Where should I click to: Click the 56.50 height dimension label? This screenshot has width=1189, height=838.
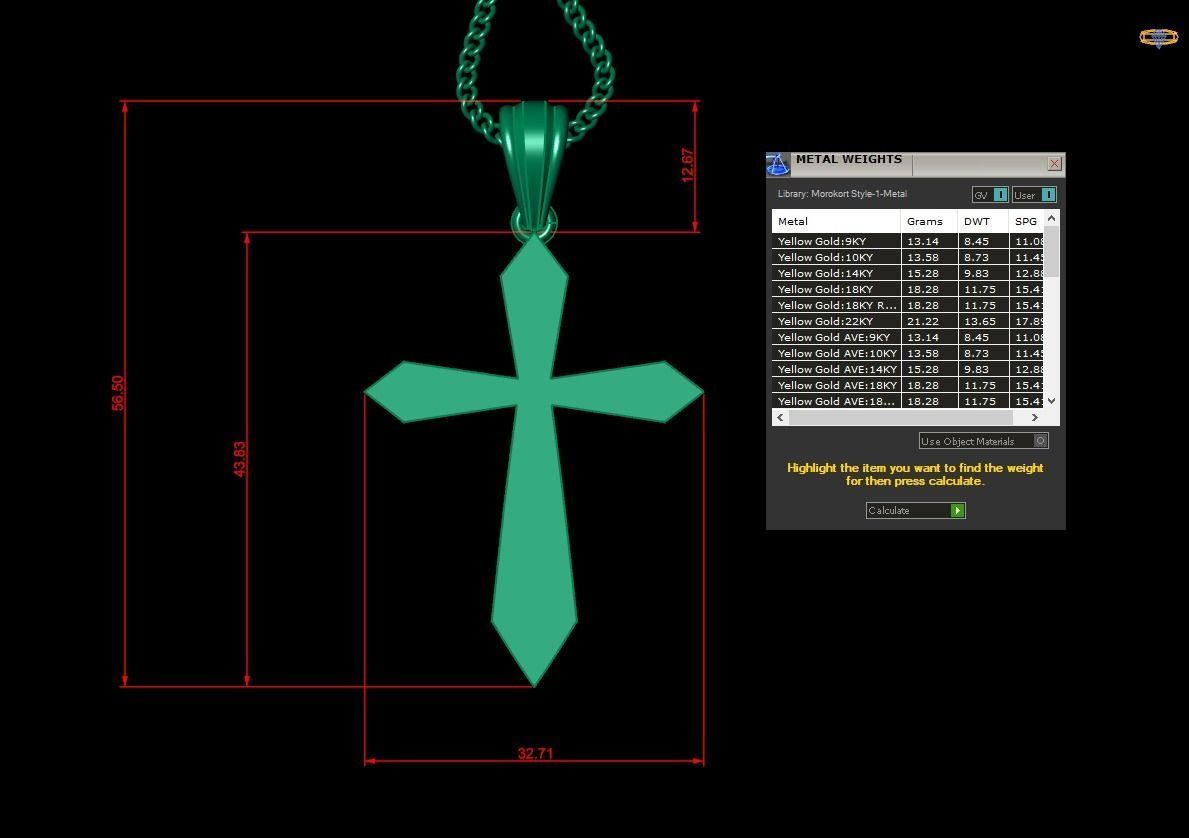(118, 393)
